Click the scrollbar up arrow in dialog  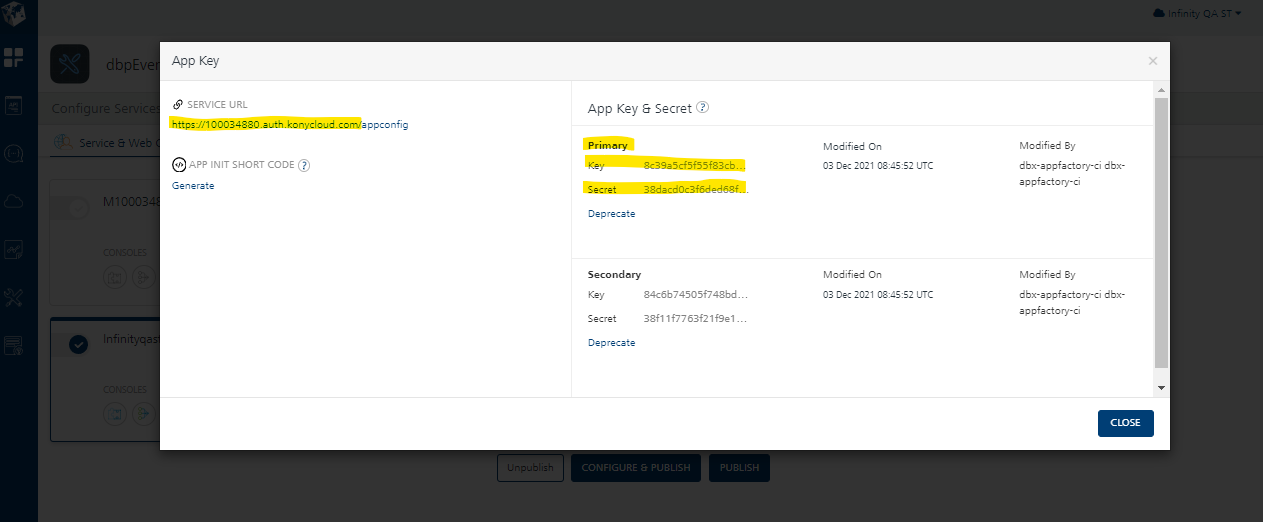(1160, 89)
